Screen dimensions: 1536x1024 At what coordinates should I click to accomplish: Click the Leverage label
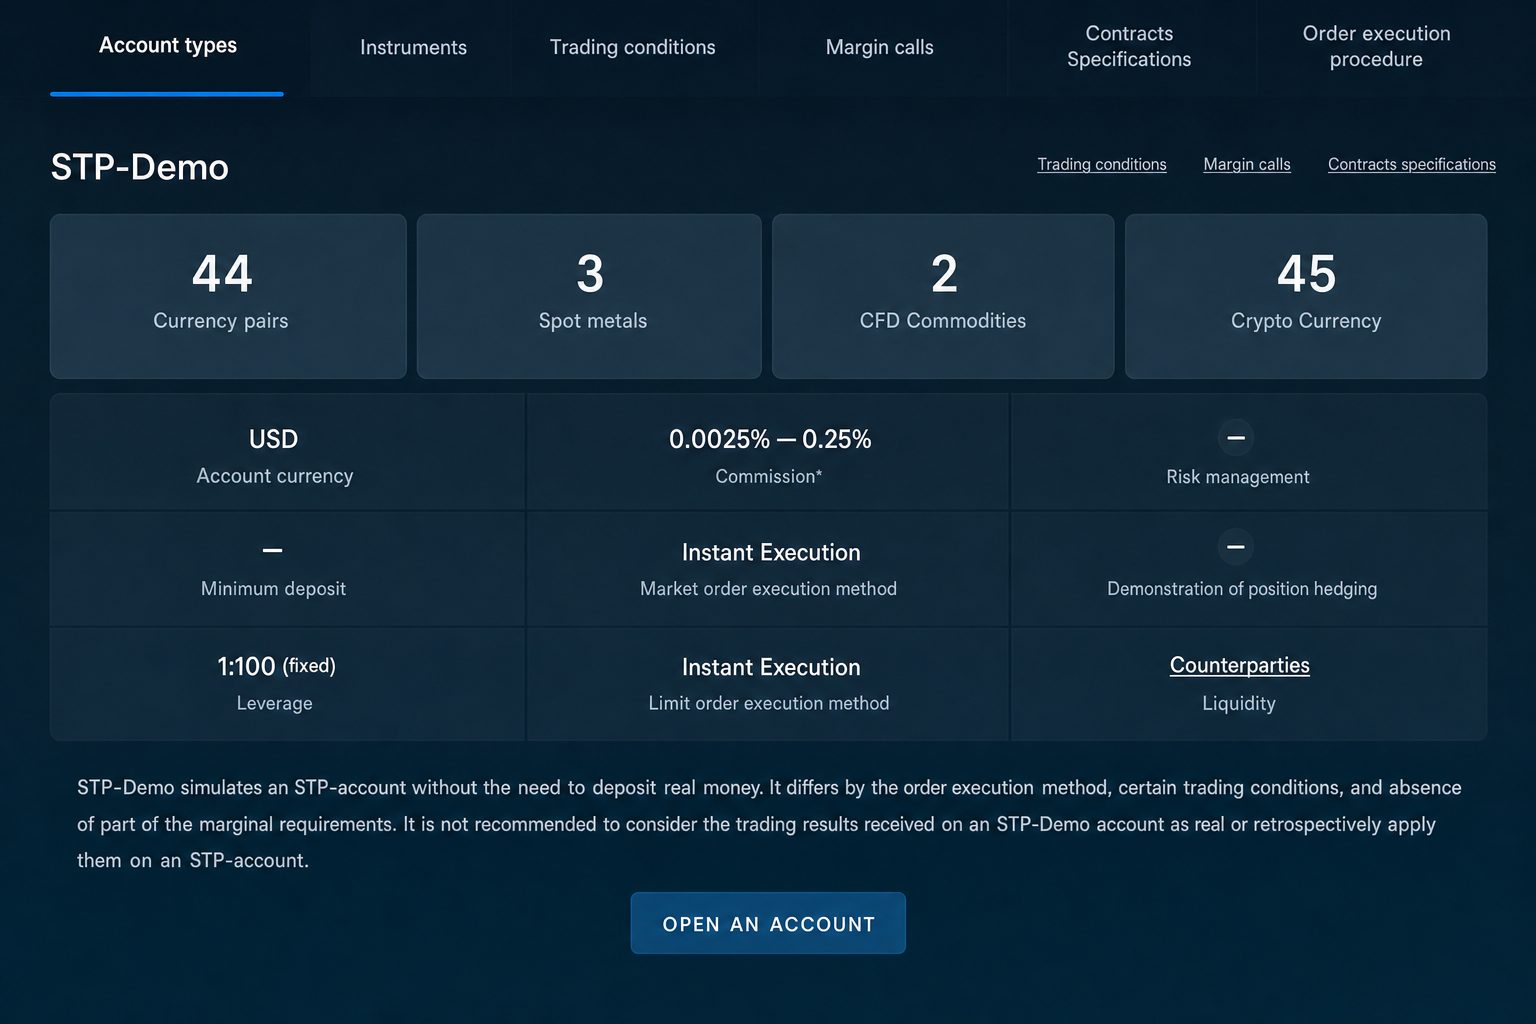point(274,703)
